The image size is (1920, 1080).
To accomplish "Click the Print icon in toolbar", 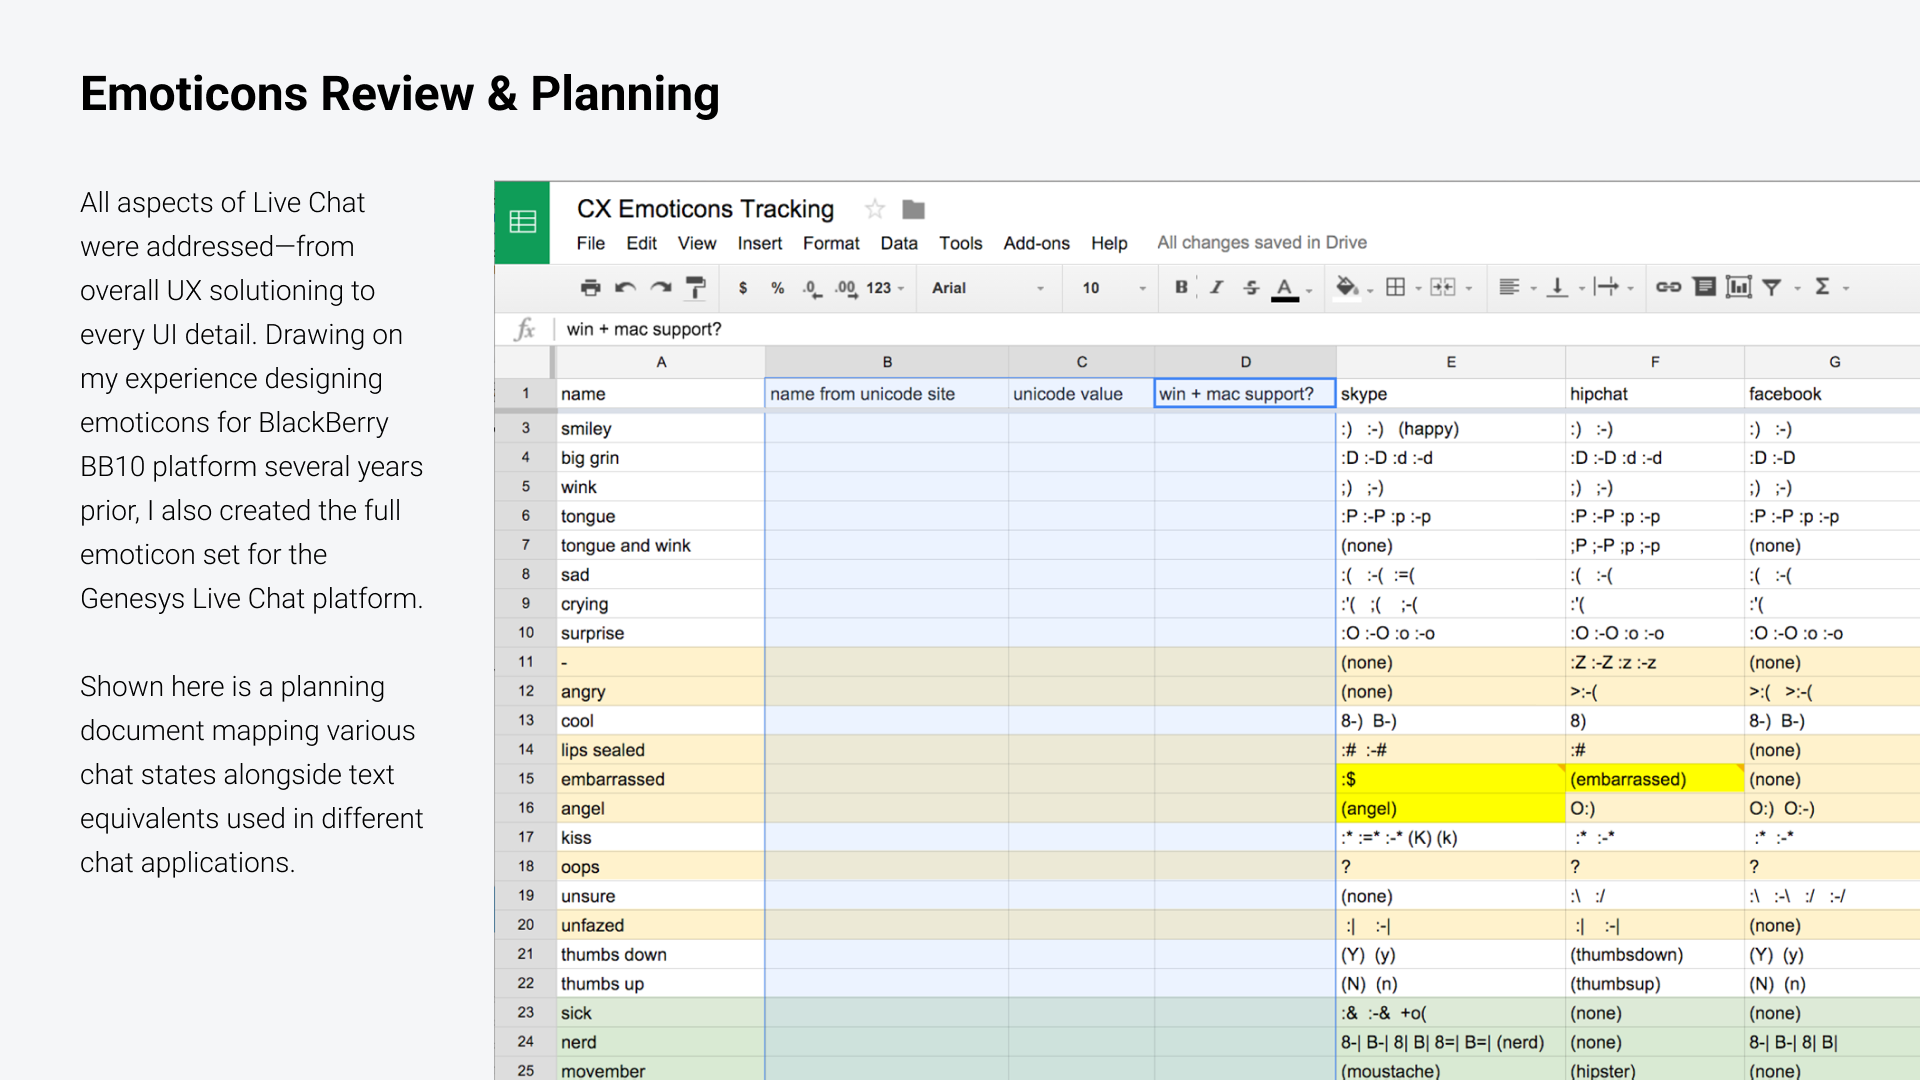I will (x=590, y=288).
